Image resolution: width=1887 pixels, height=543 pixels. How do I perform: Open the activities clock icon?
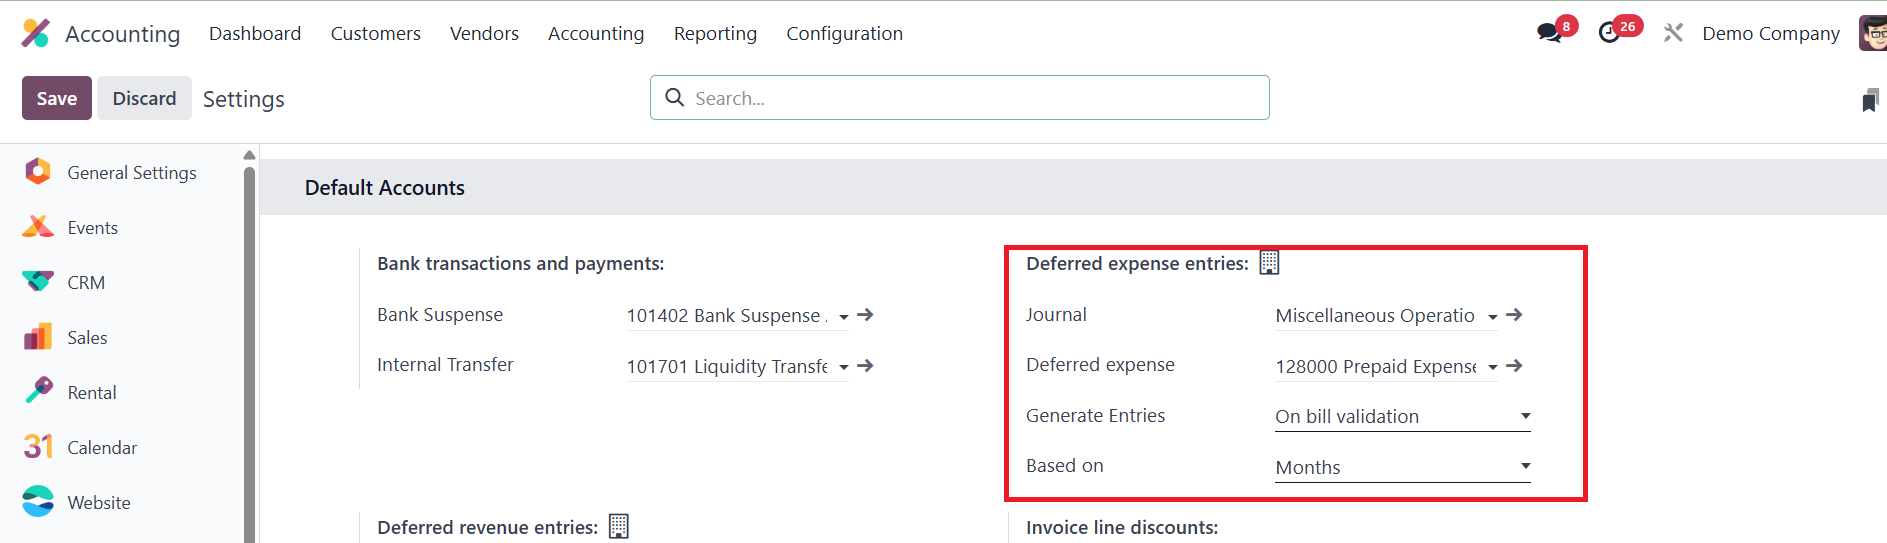coord(1609,33)
